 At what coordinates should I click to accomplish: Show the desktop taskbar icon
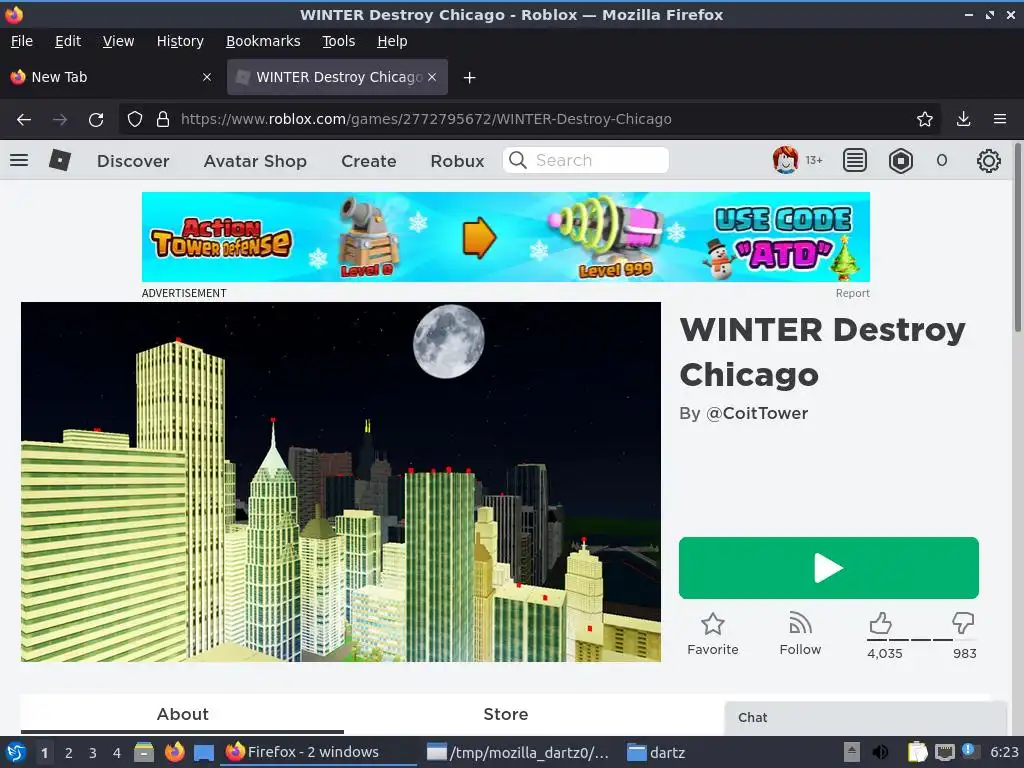pos(204,752)
